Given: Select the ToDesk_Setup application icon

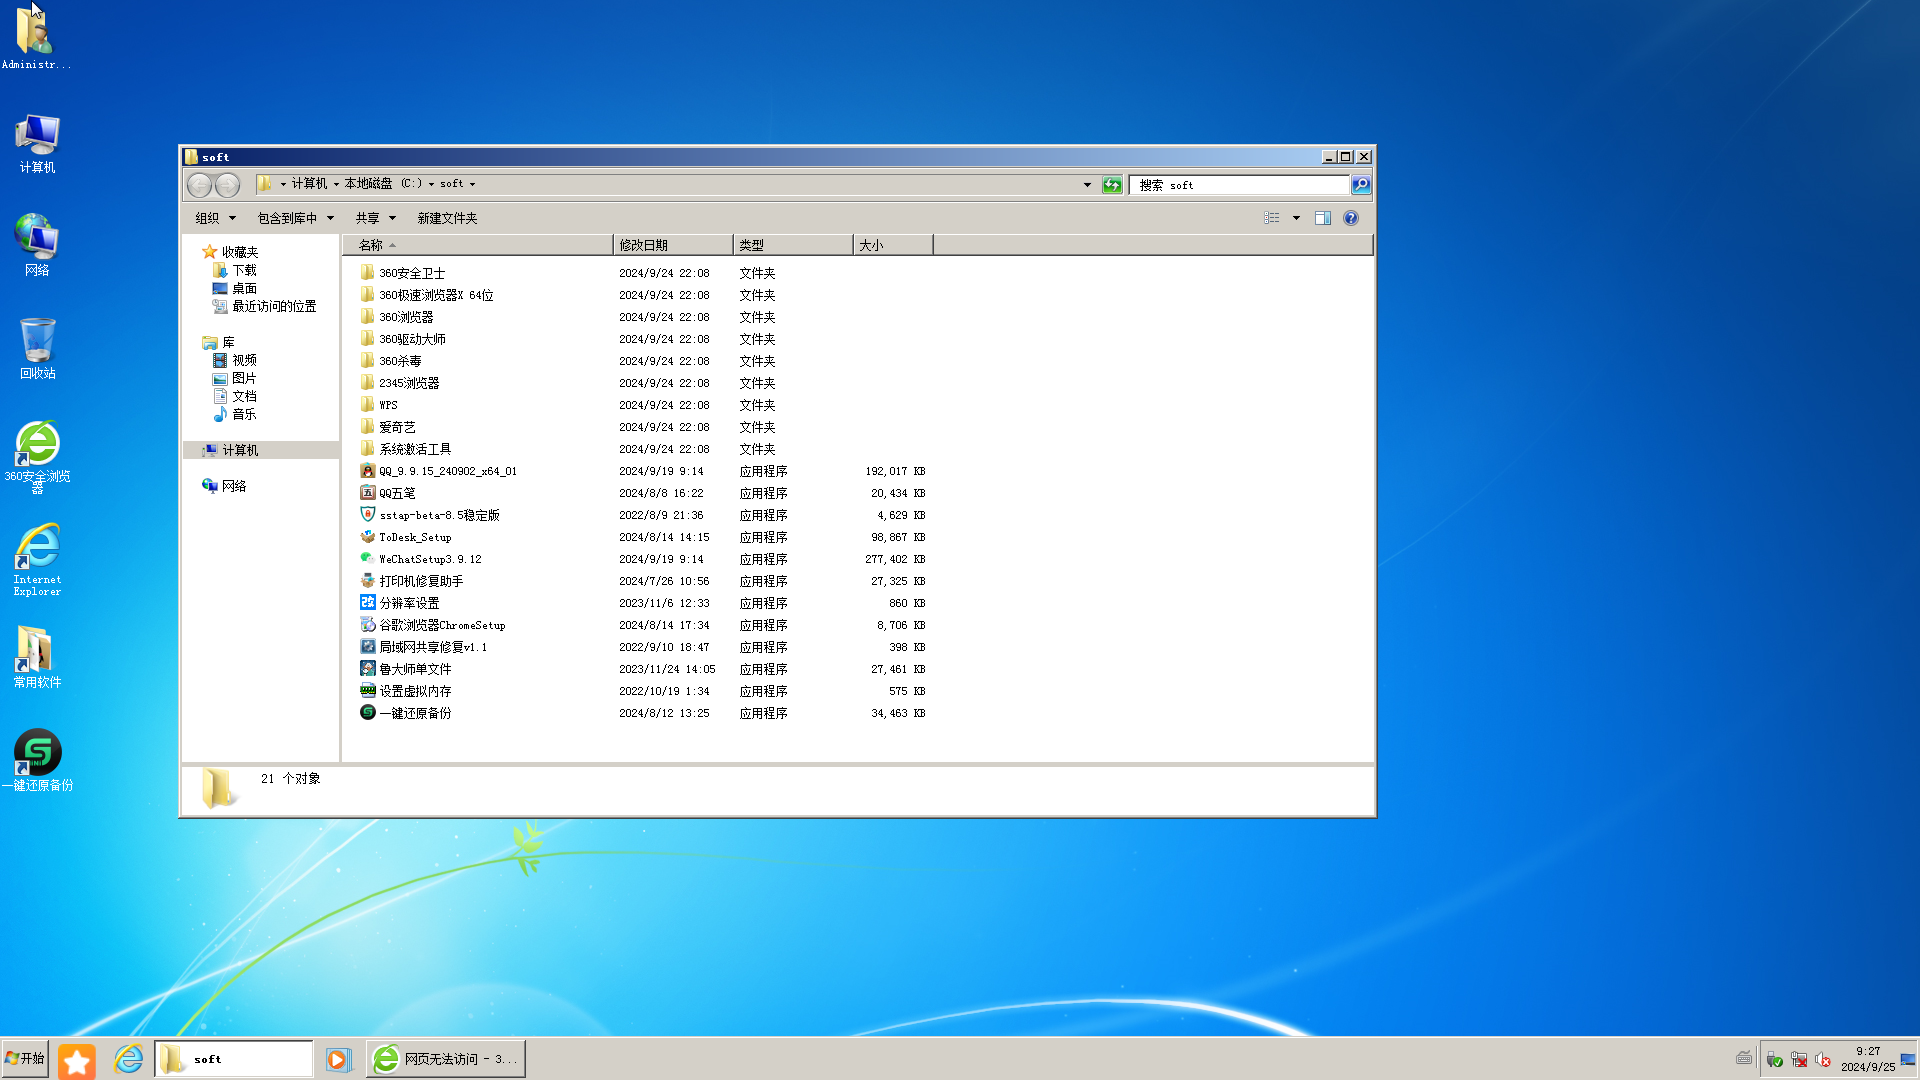Looking at the screenshot, I should [x=368, y=536].
